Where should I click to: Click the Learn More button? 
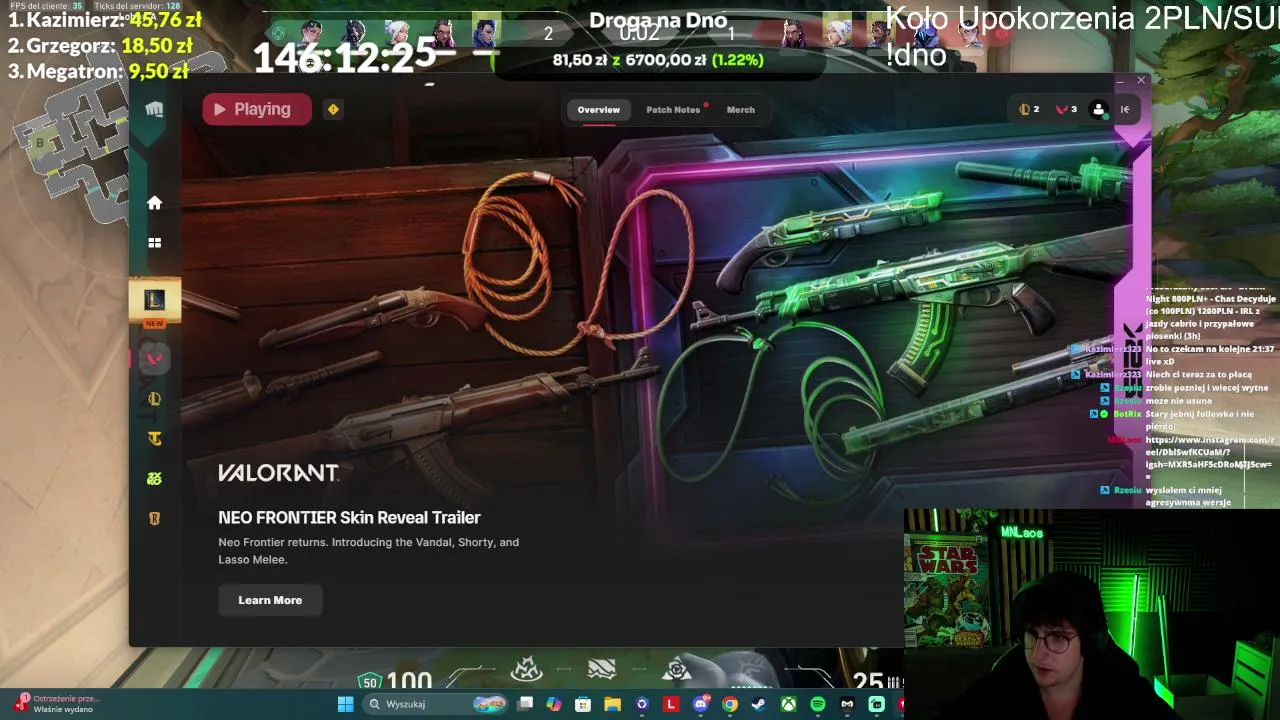pos(270,600)
